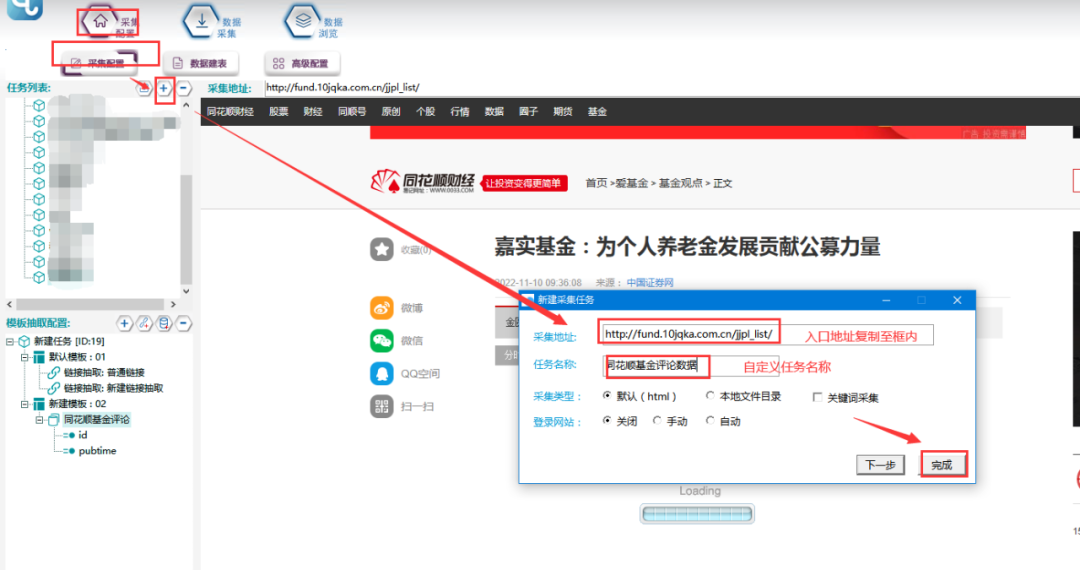This screenshot has height=570, width=1080.
Task: Click 完成 button in dialog
Action: point(942,465)
